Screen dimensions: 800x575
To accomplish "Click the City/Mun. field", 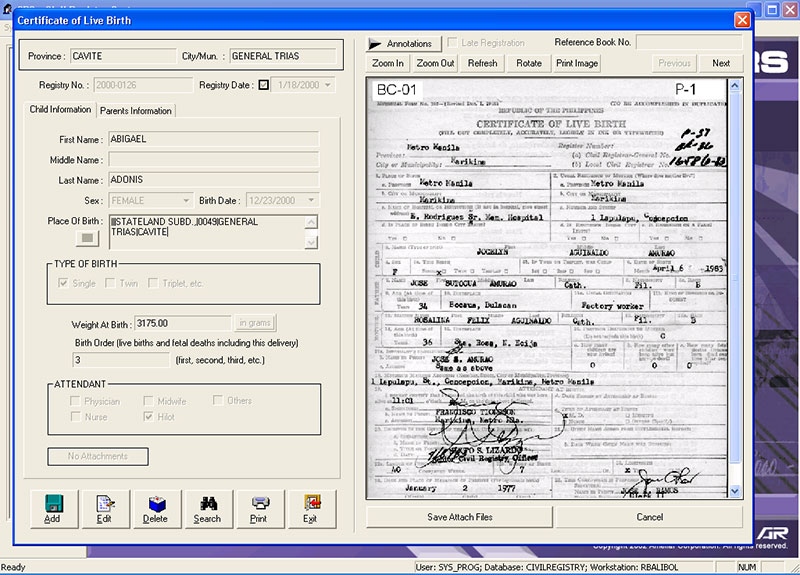I will [283, 56].
